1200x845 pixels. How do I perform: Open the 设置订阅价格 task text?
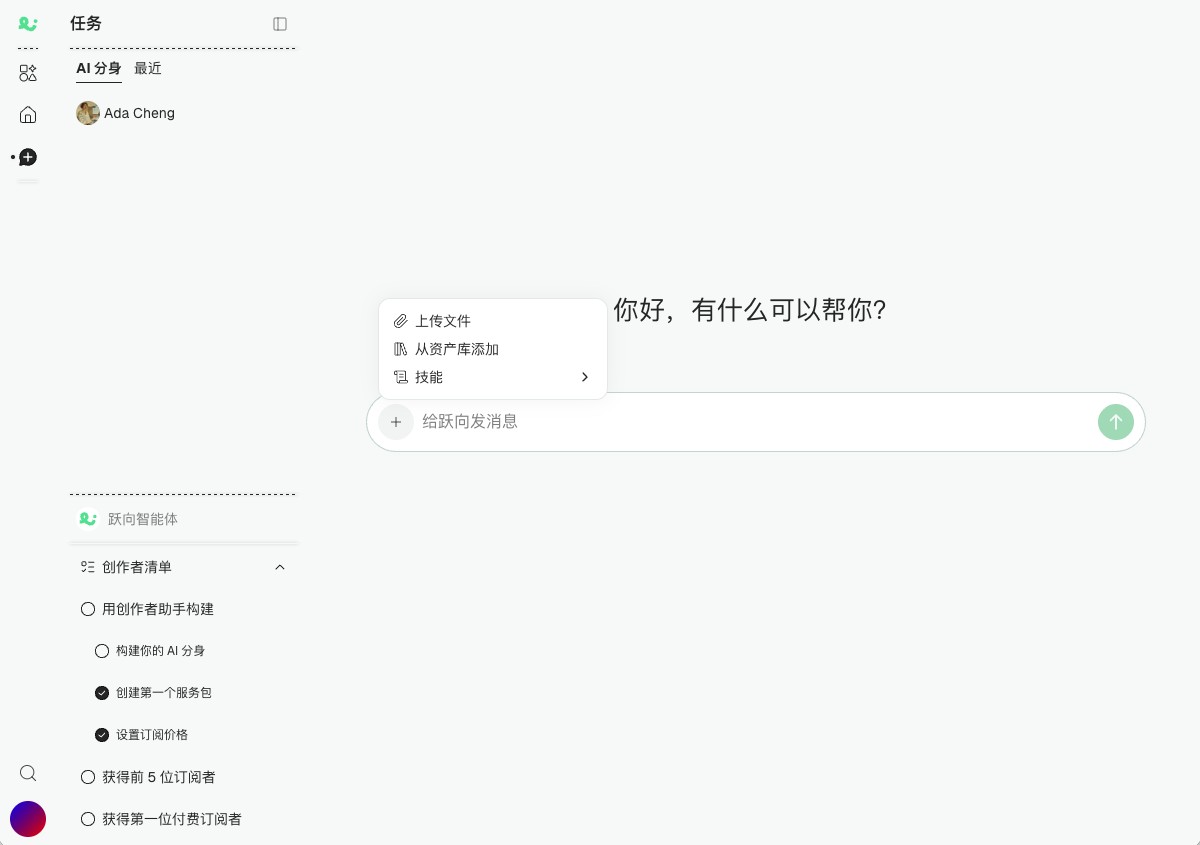[152, 735]
